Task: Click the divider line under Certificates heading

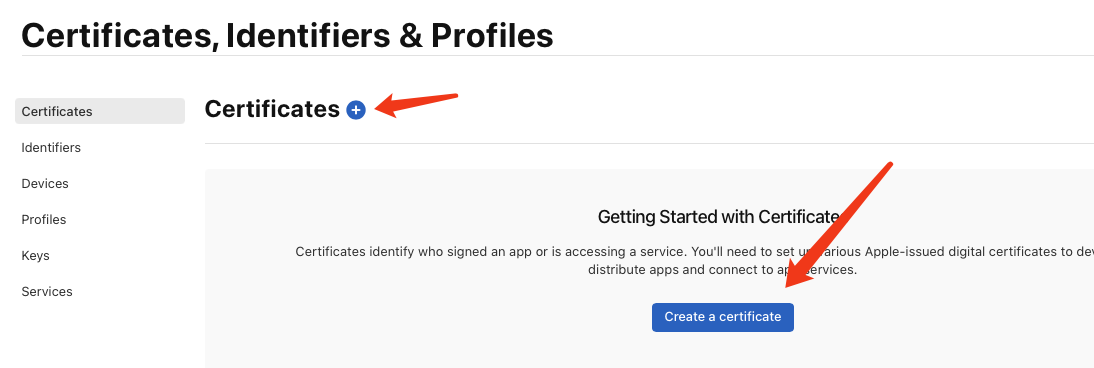Action: click(649, 143)
